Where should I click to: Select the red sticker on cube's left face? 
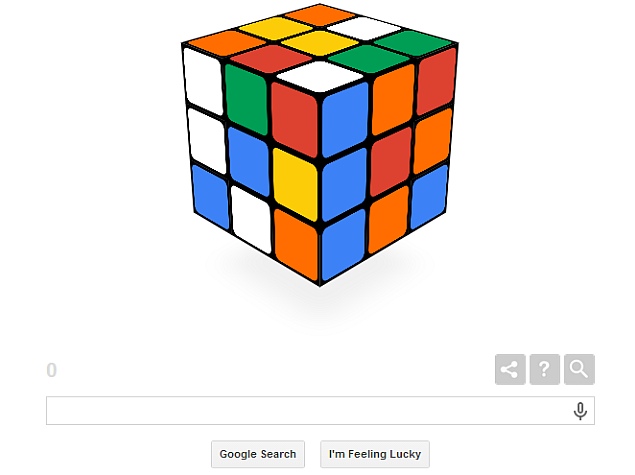click(x=294, y=120)
